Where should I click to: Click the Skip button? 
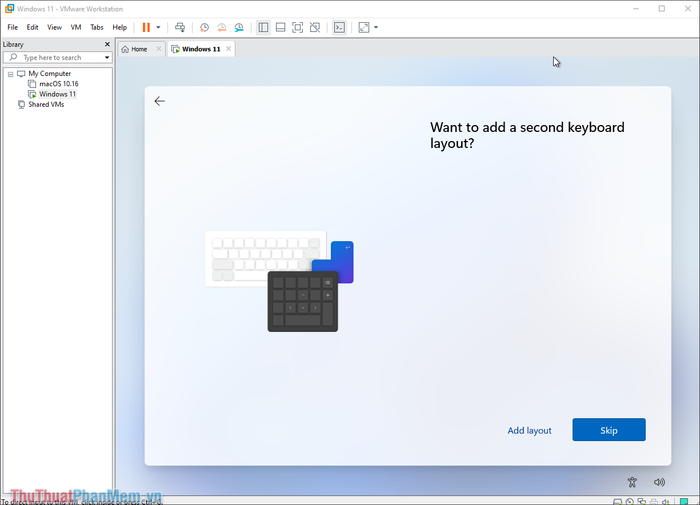tap(609, 430)
